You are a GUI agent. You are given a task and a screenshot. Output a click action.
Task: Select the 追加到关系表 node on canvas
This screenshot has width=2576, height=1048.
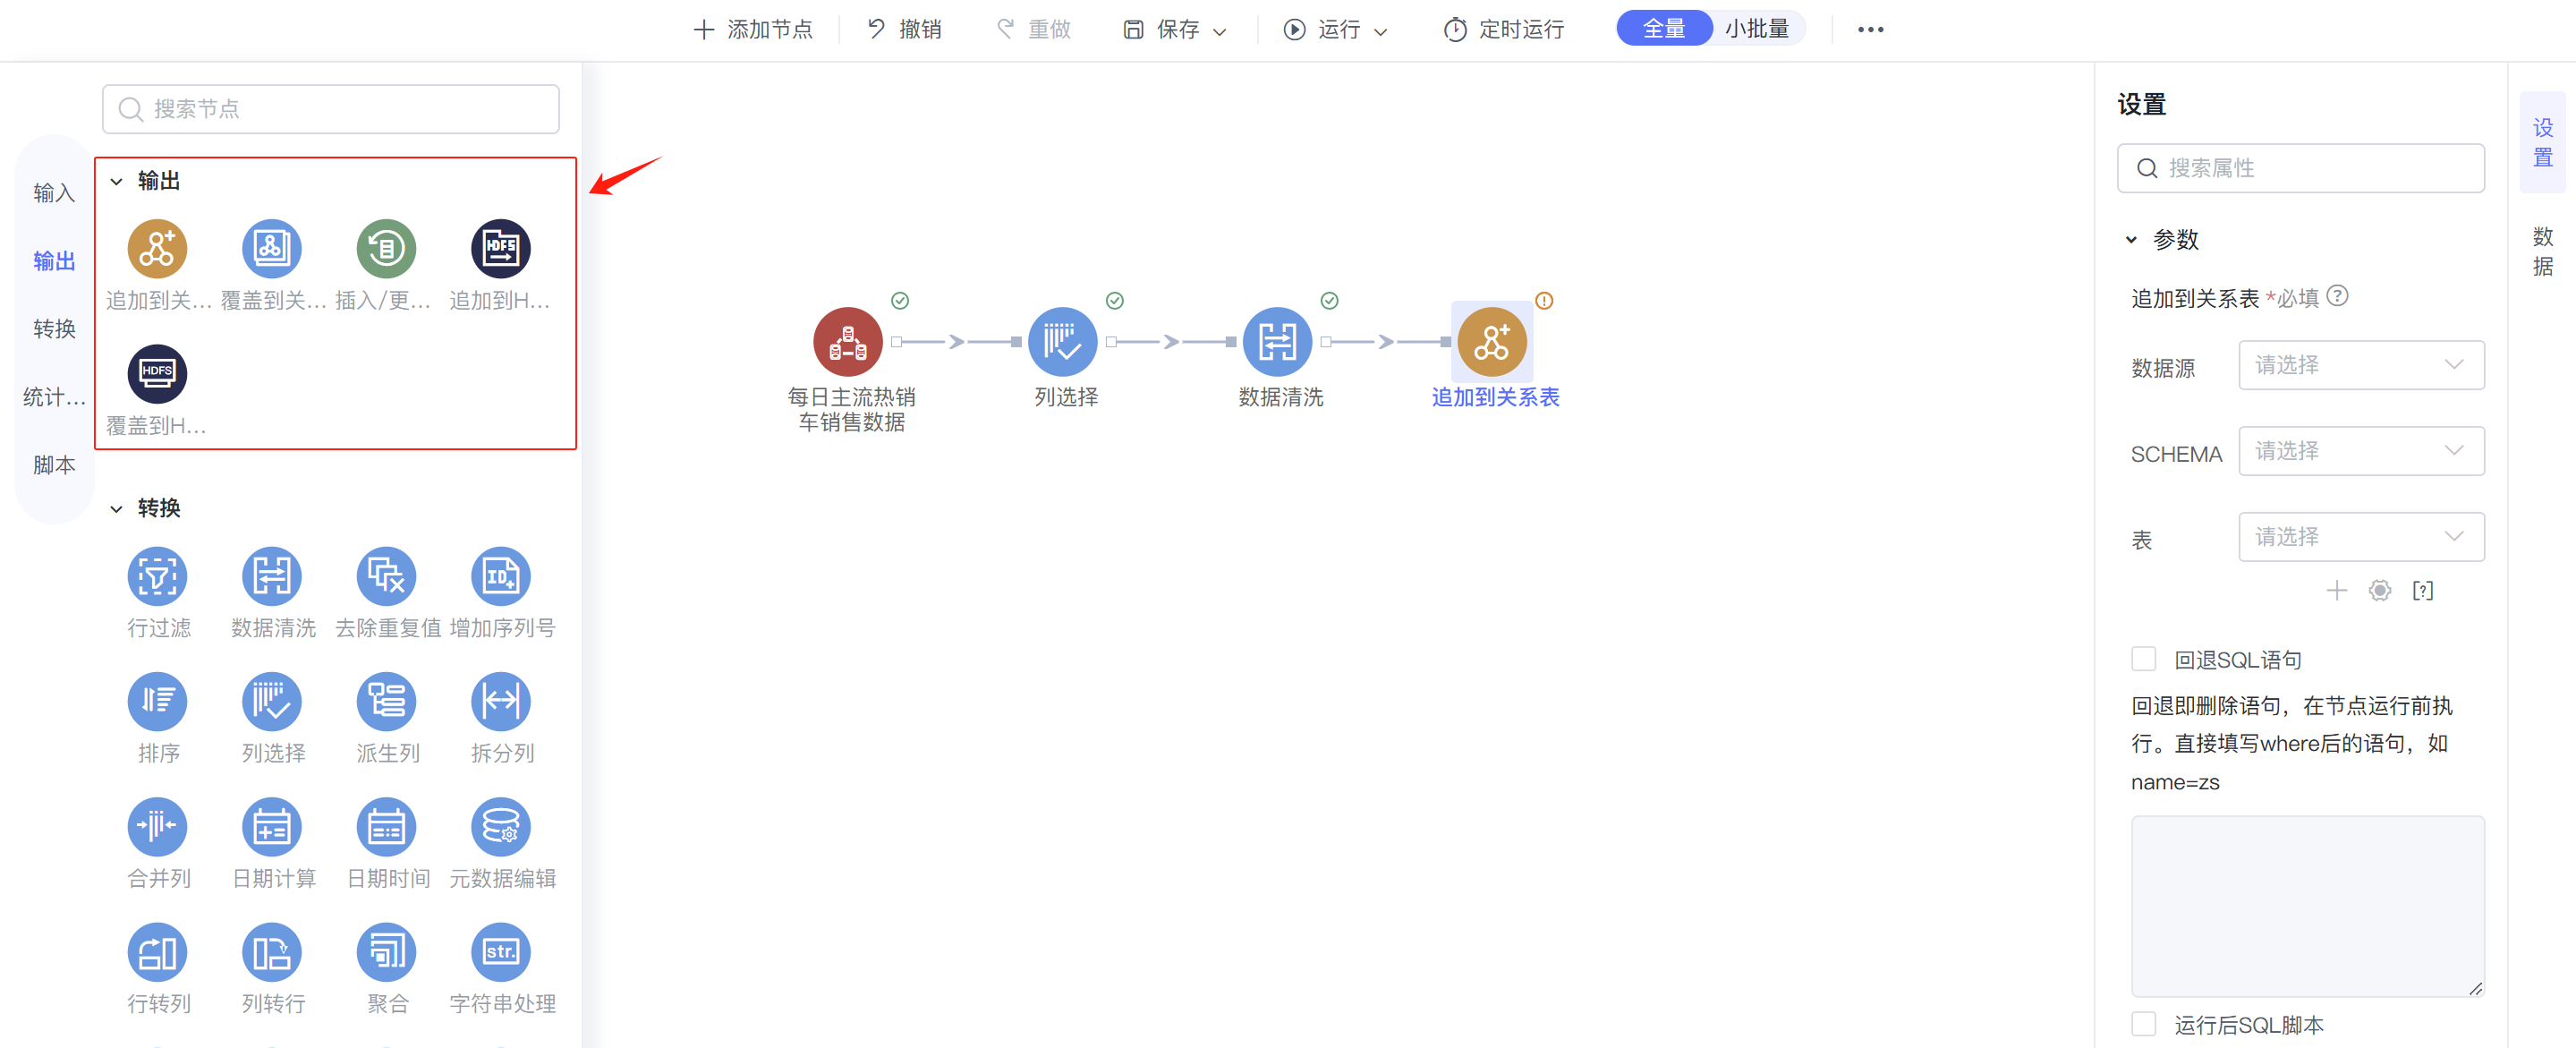click(x=1492, y=341)
